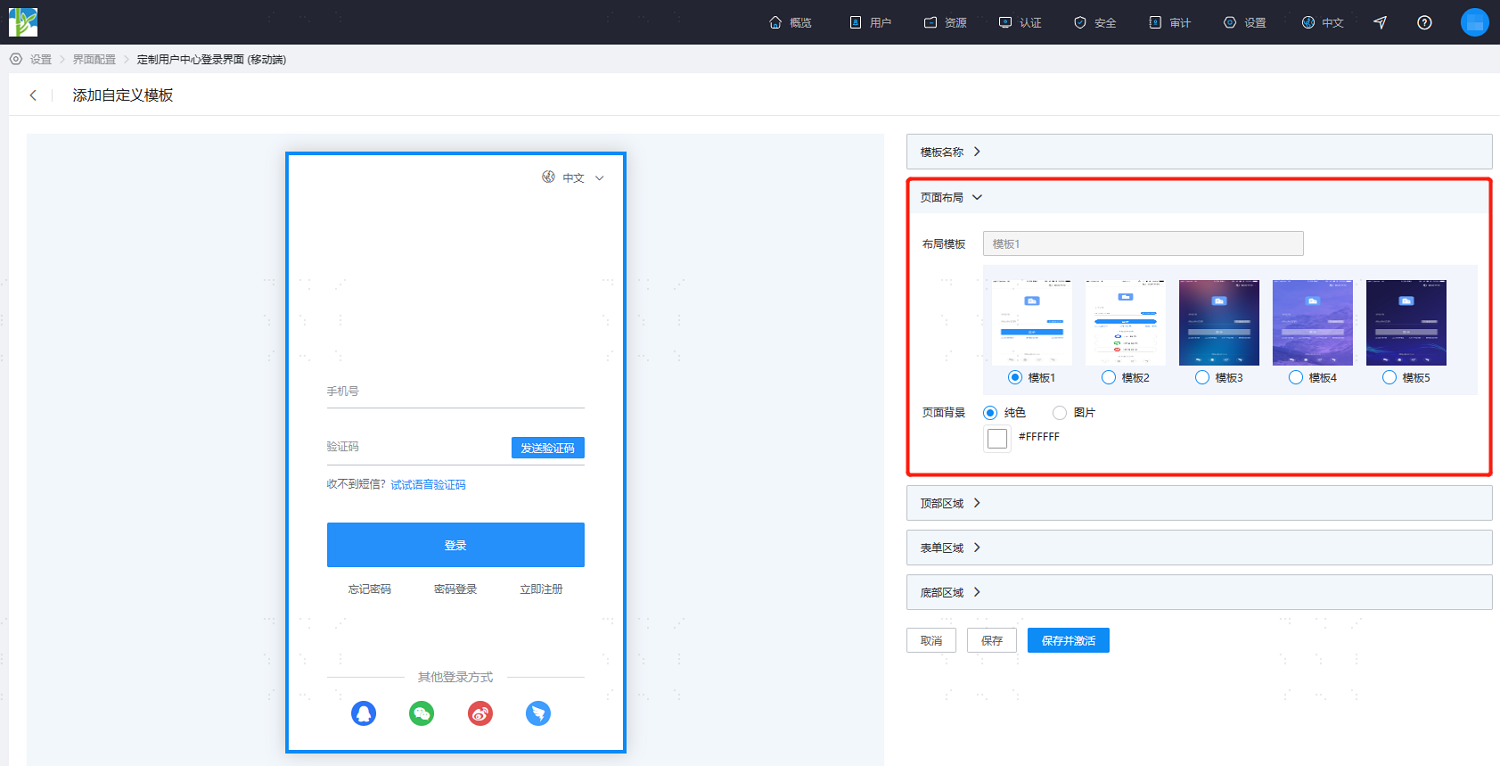Click the 取消 cancel button
This screenshot has width=1500, height=766.
point(931,640)
